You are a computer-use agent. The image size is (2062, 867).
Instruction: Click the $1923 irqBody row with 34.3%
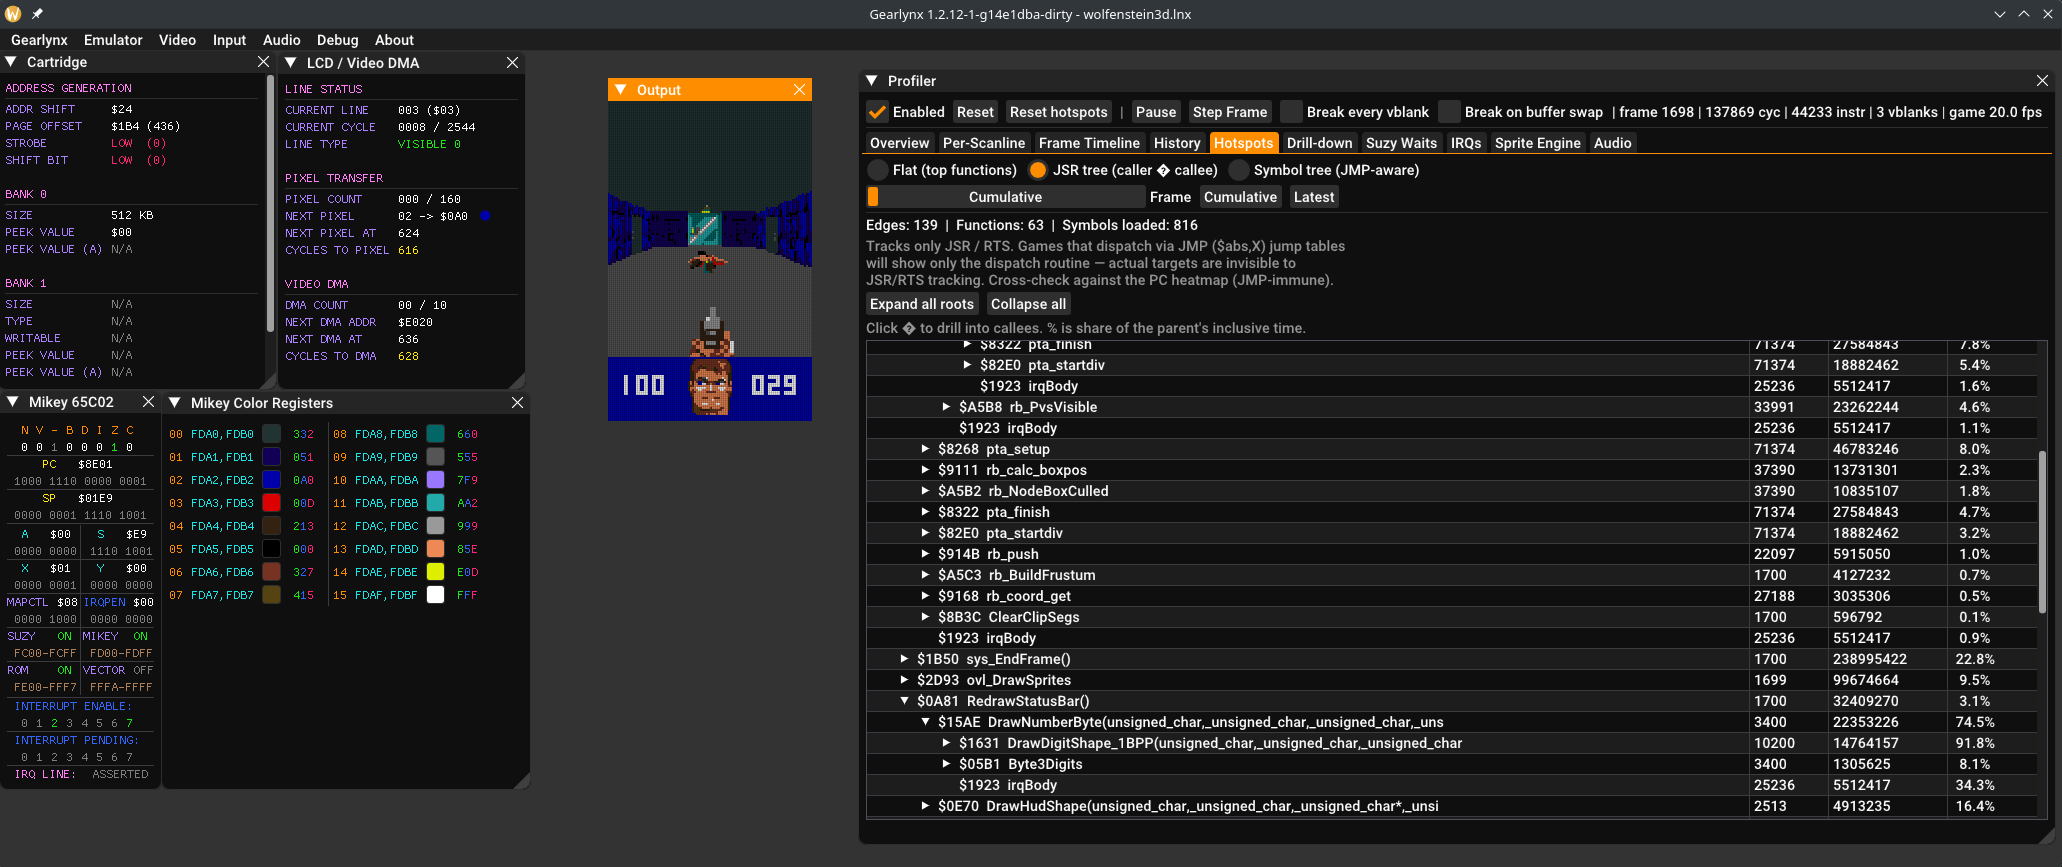(1452, 785)
